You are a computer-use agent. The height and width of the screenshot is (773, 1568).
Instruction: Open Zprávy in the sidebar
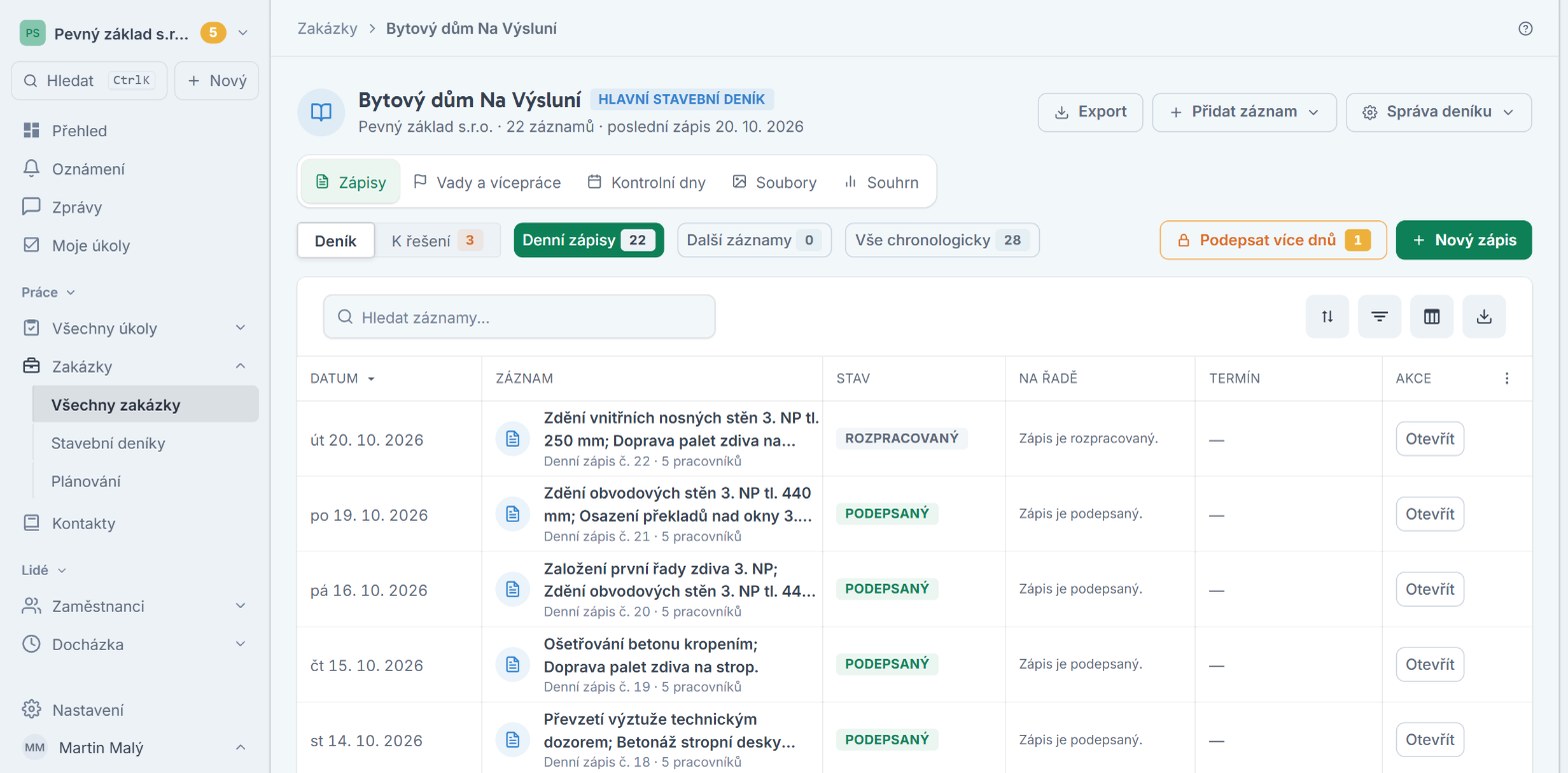click(135, 207)
